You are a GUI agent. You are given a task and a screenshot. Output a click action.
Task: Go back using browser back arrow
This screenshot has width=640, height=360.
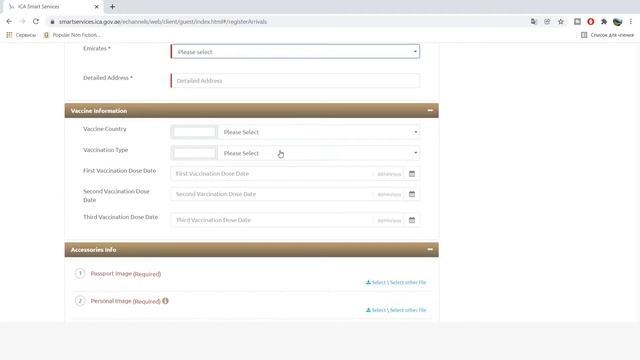tap(9, 22)
